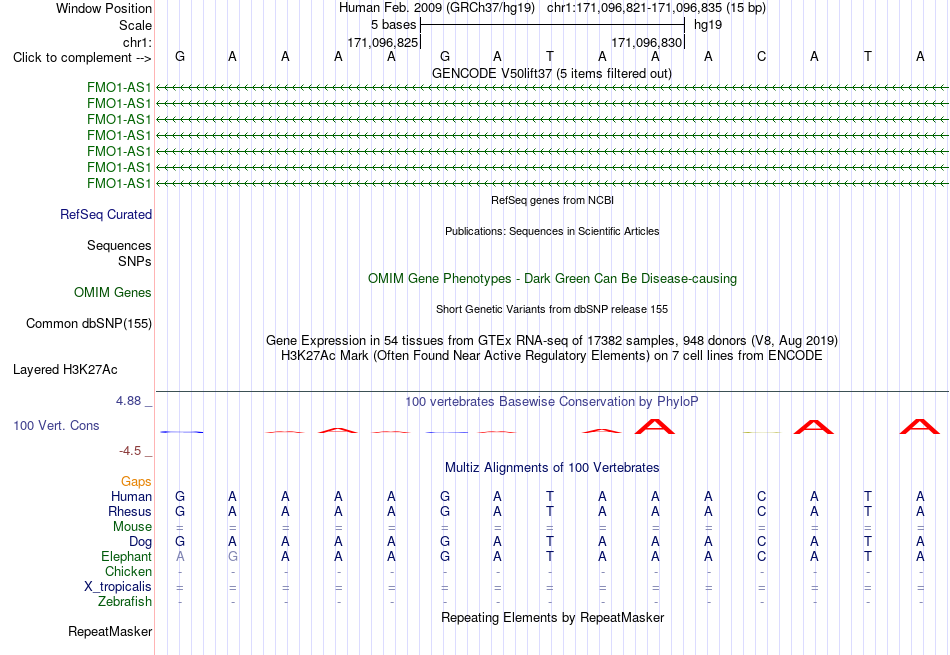Open the OMIM Genes track label
This screenshot has height=655, width=950.
coord(113,293)
